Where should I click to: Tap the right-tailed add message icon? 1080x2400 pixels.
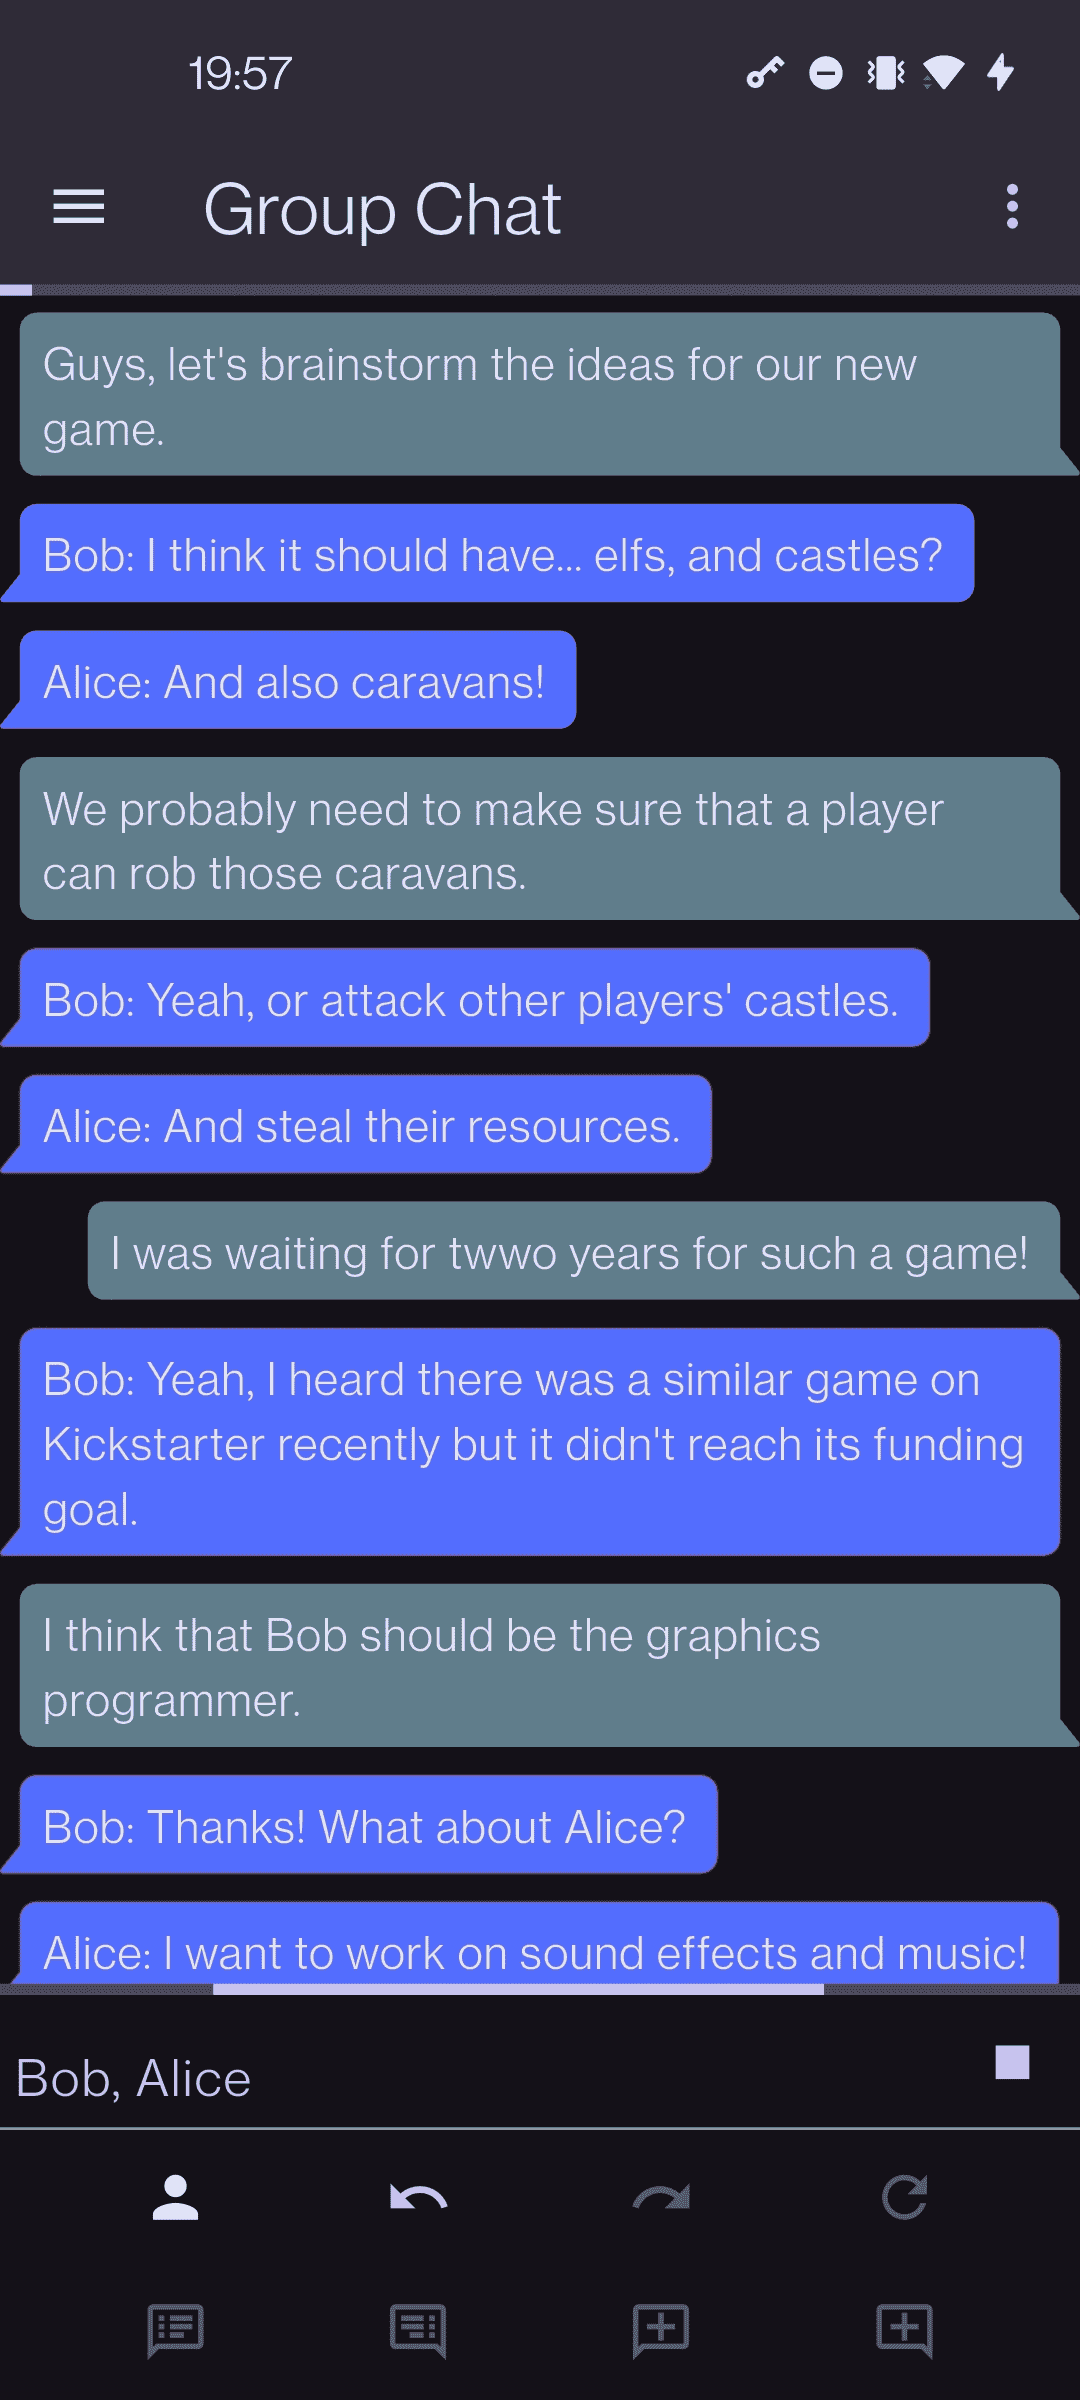pos(904,2331)
